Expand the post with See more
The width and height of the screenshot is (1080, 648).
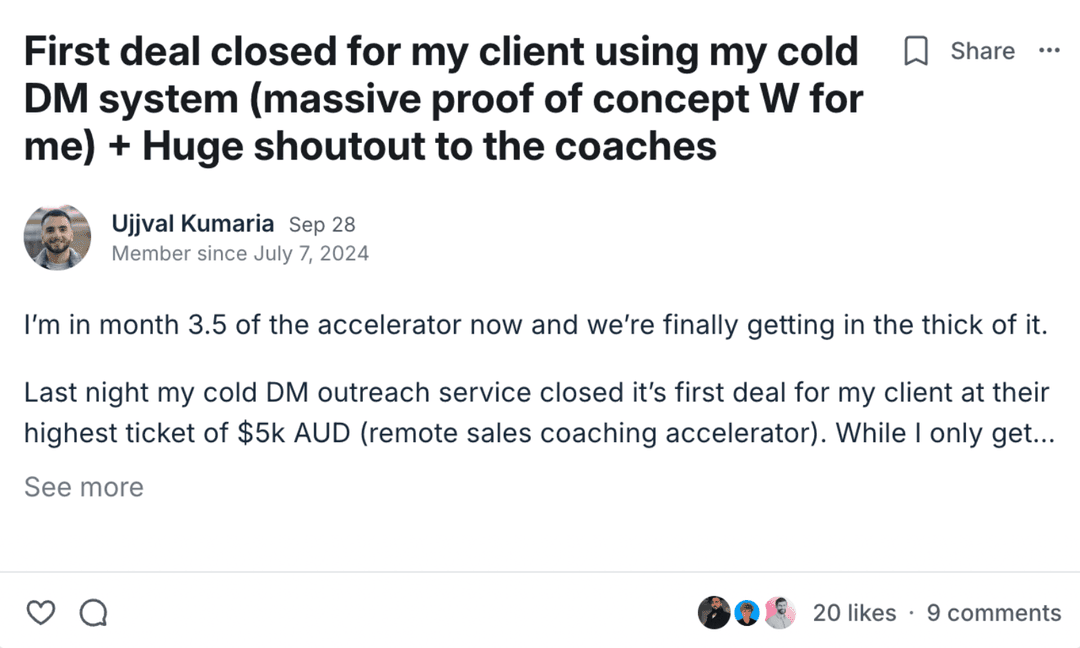click(x=84, y=487)
